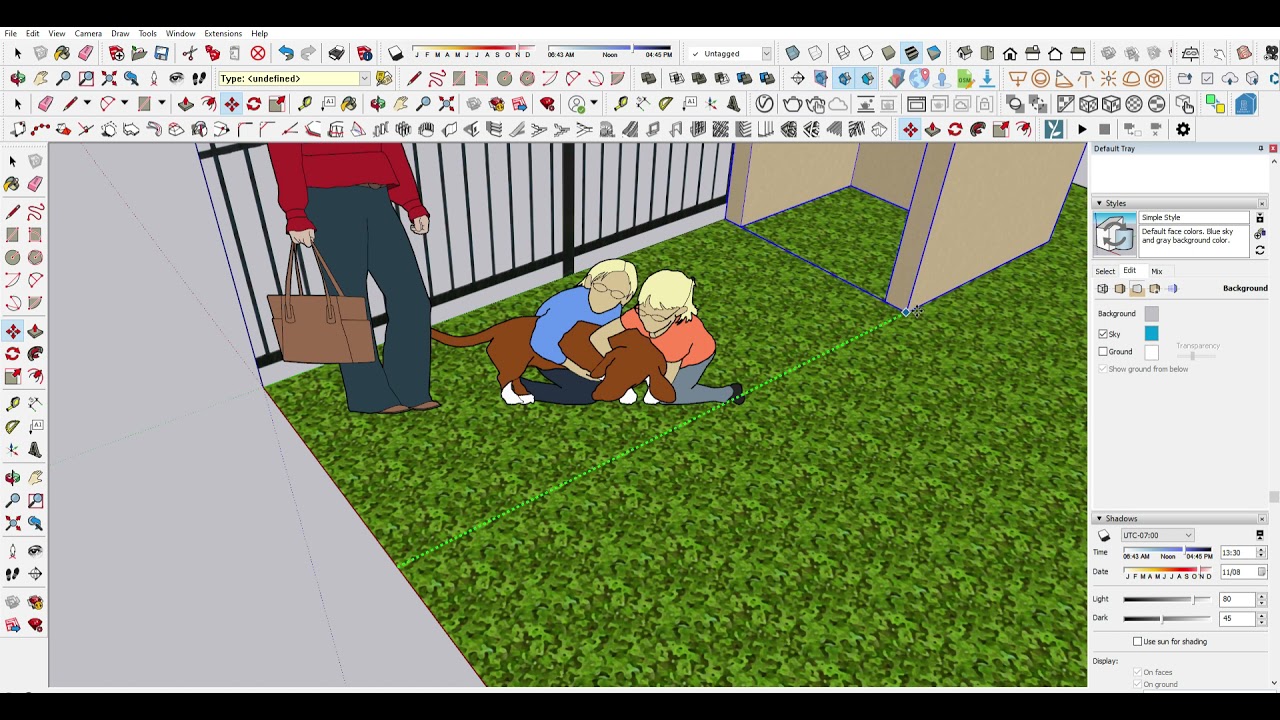Select the Freehand tool in second row
This screenshot has width=1280, height=720.
pyautogui.click(x=437, y=78)
